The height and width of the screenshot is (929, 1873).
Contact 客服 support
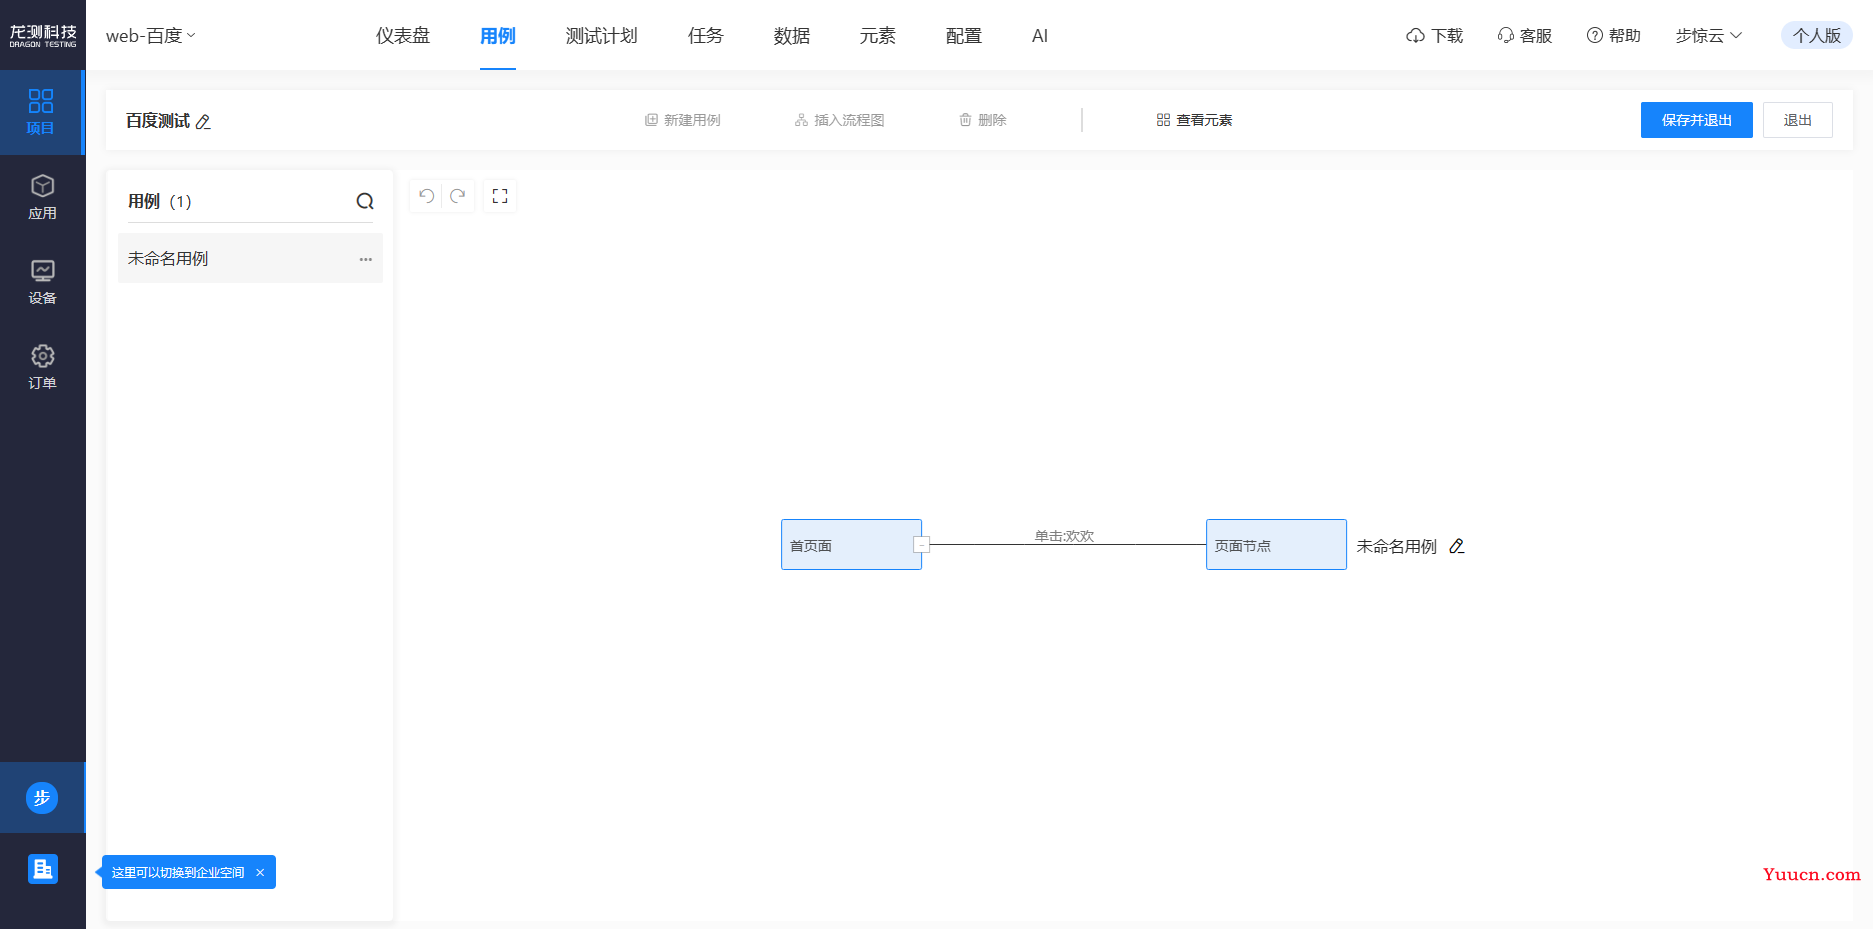[x=1525, y=36]
